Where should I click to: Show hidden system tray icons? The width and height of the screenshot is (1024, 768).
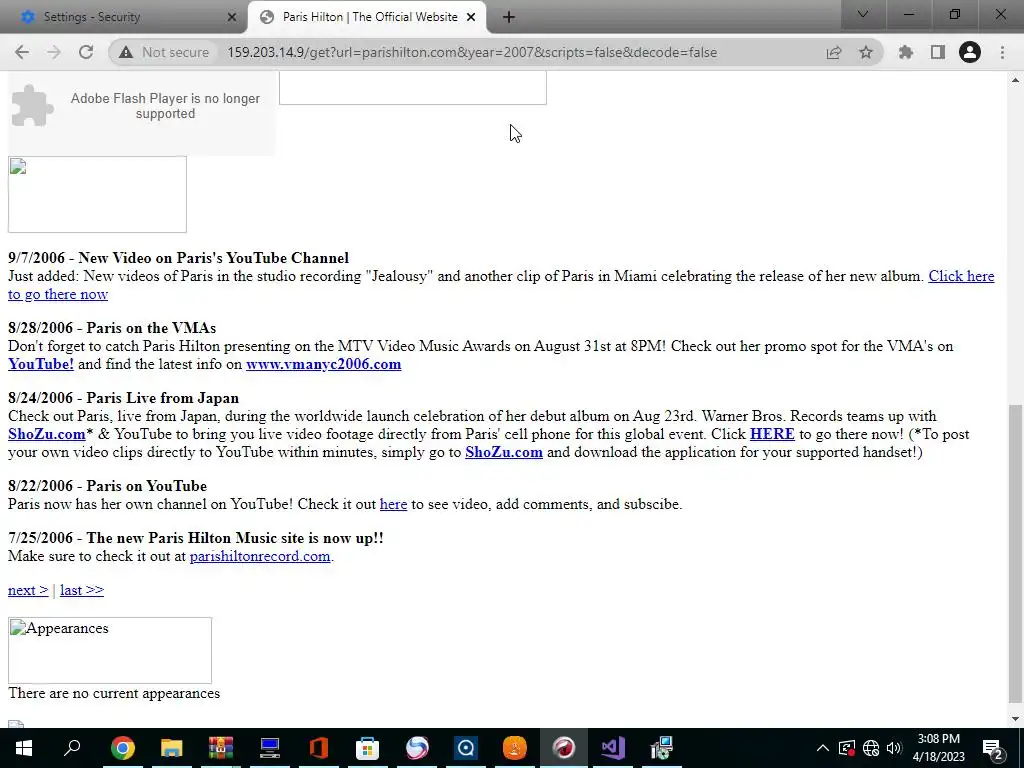pos(823,748)
